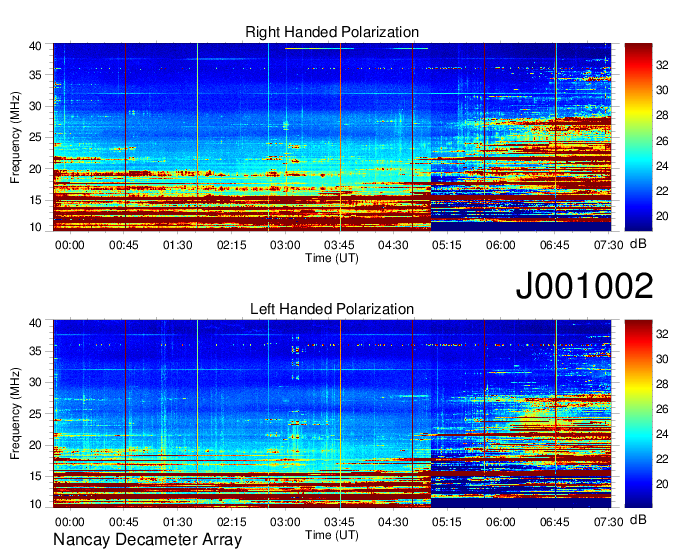
Task: Click the 20 MHz tick on the left-handed plot
Action: (x=35, y=445)
